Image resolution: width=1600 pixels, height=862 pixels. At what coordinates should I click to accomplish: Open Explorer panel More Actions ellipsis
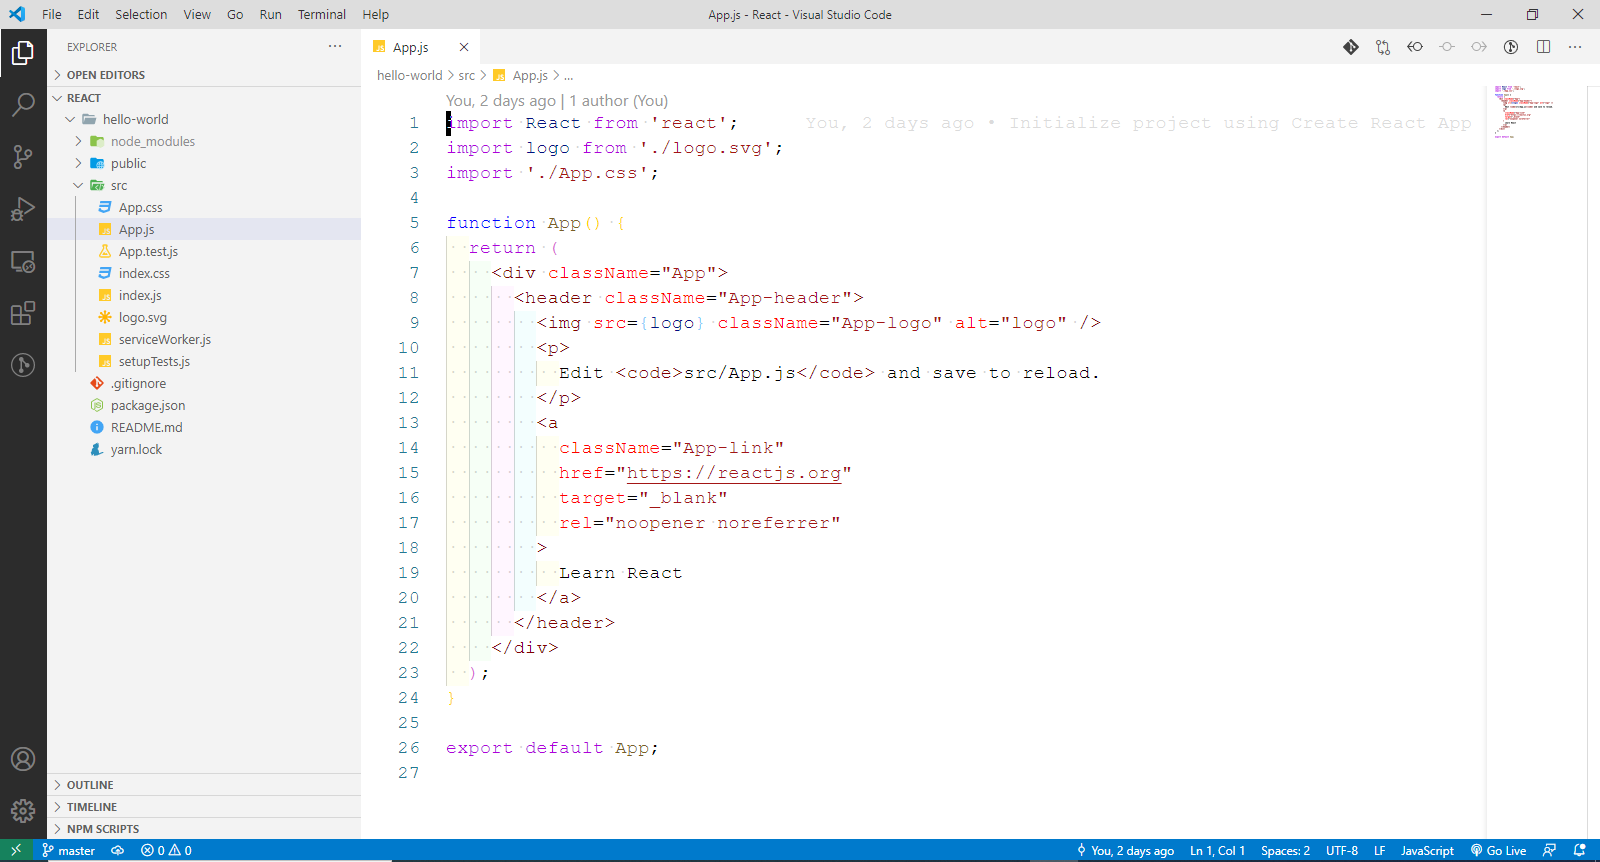click(335, 46)
